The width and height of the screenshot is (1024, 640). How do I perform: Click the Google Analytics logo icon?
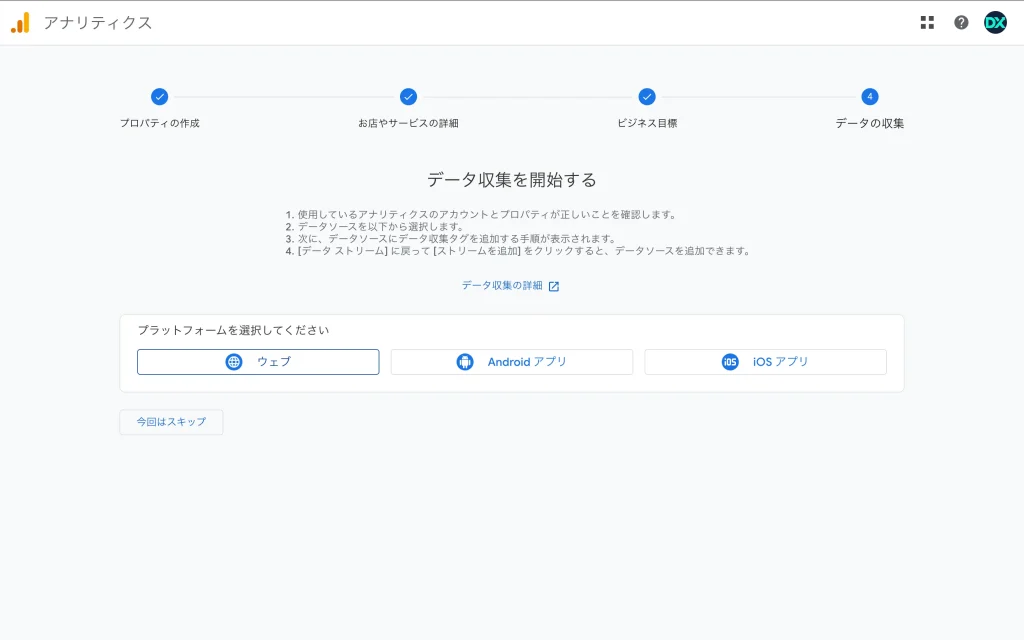[20, 22]
